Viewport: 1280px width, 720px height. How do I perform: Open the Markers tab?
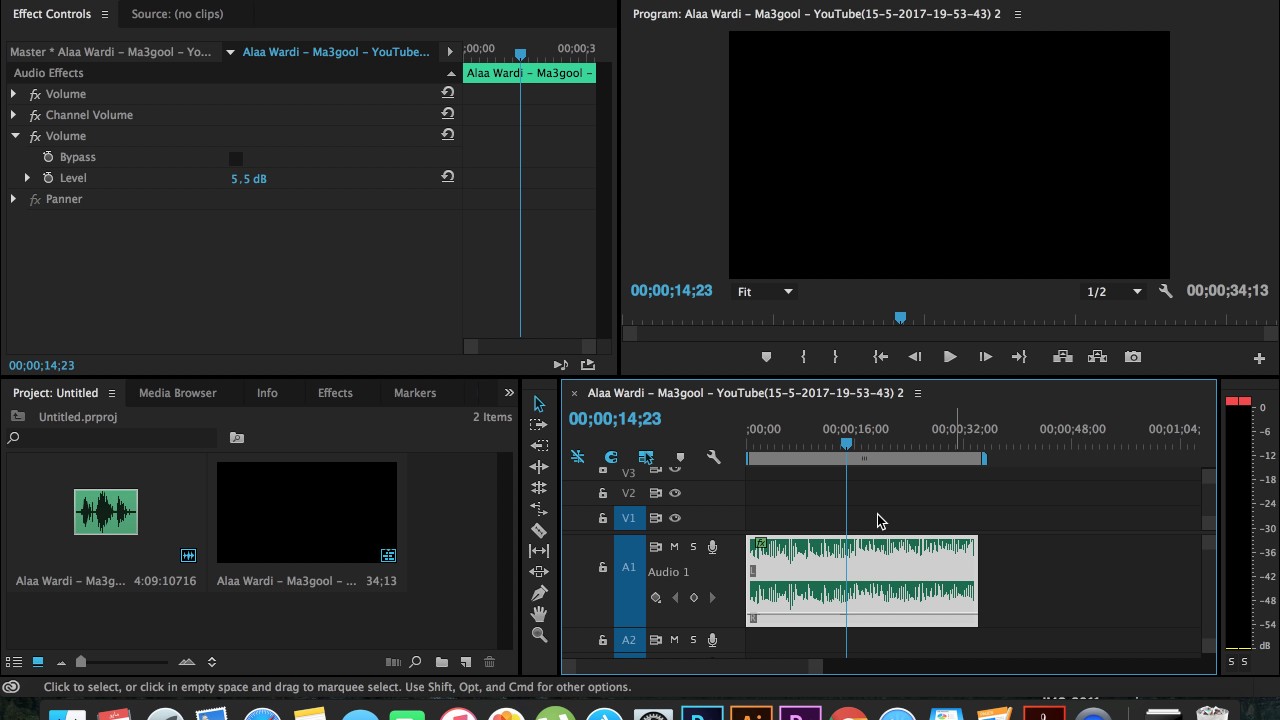(415, 393)
